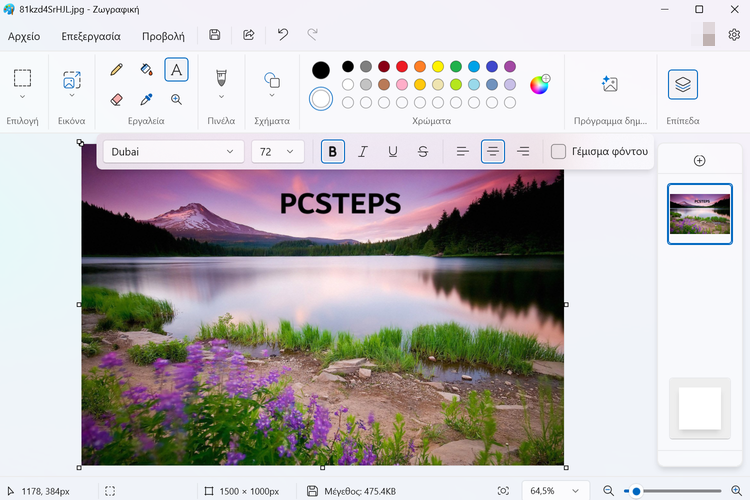
Task: Click the zoom in magnifier in status bar
Action: [737, 491]
